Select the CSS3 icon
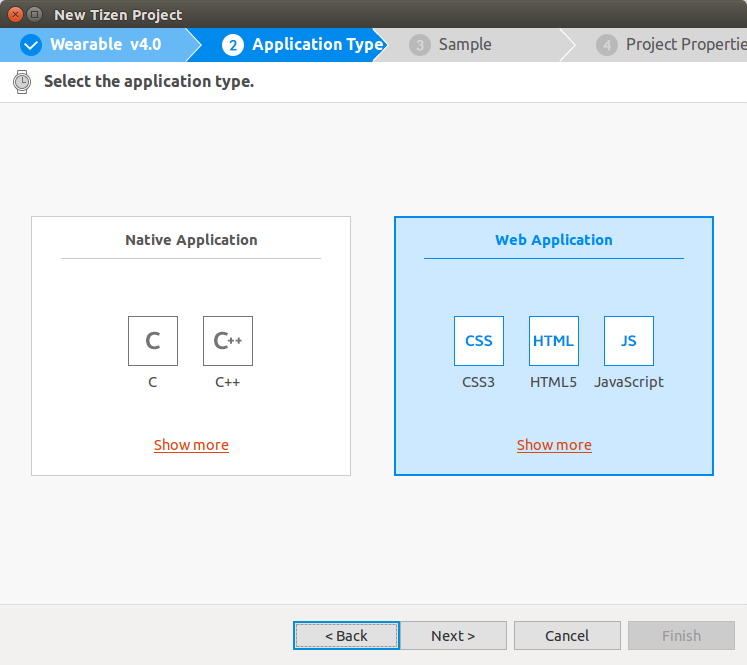The width and height of the screenshot is (747, 665). [479, 341]
